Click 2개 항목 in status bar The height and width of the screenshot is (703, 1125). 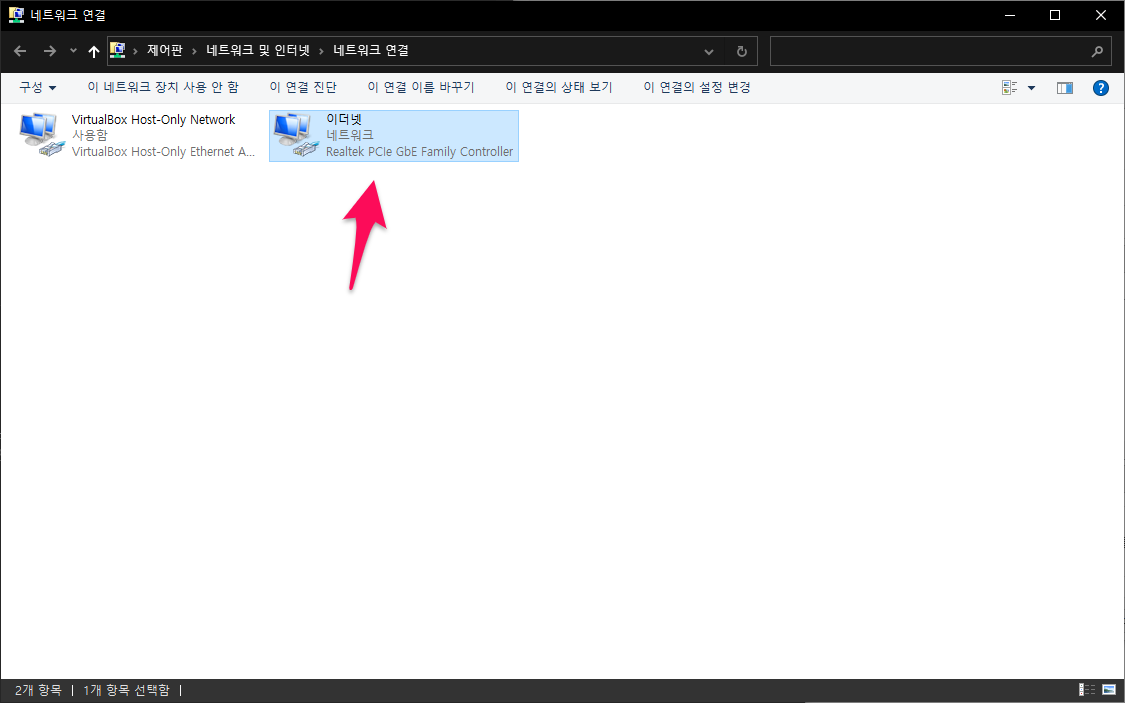[x=38, y=690]
